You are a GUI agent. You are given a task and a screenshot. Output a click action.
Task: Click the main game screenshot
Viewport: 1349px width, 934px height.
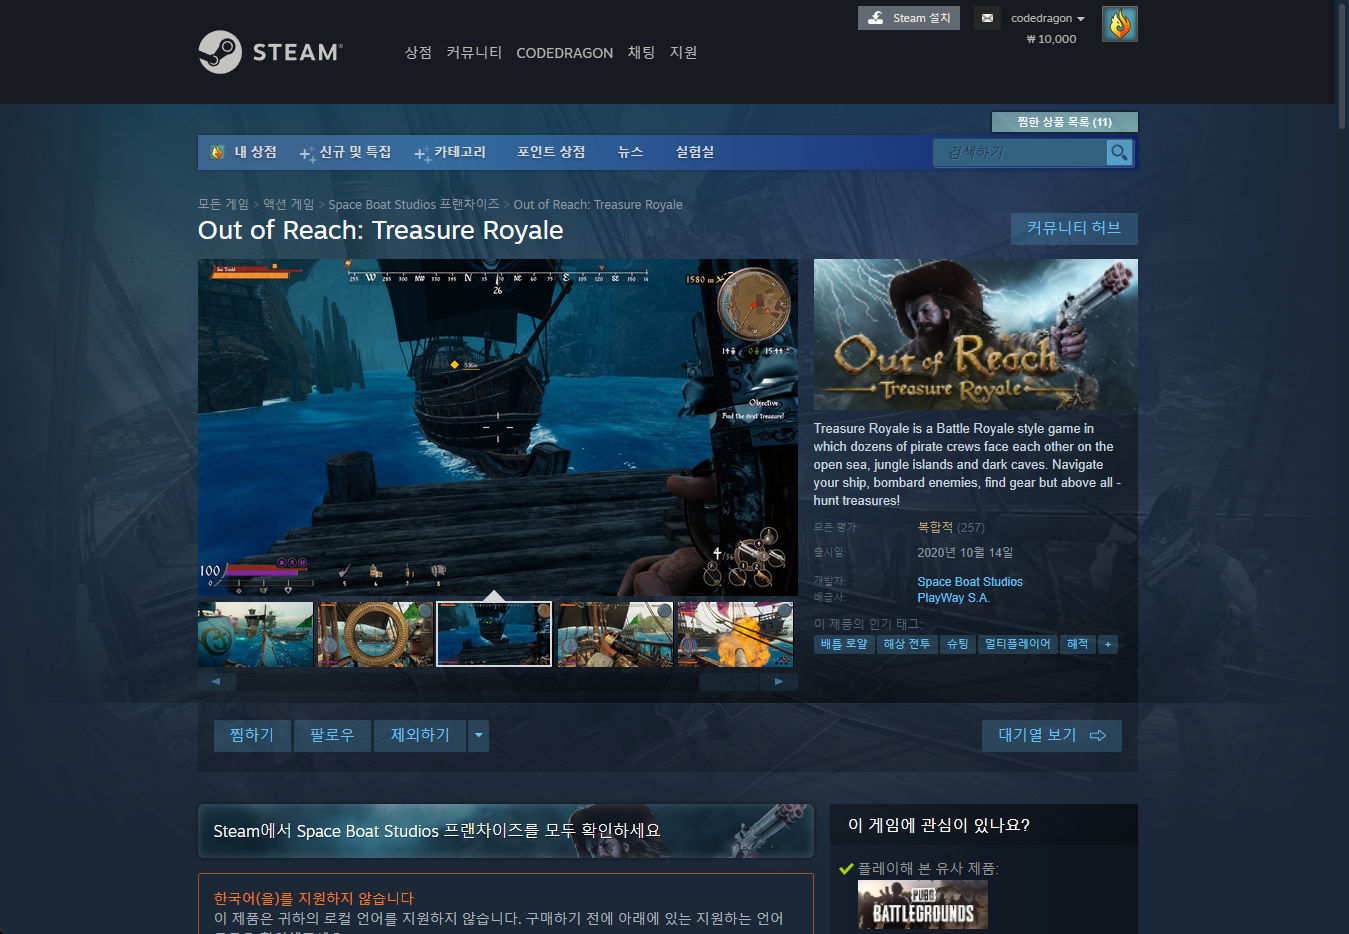498,427
